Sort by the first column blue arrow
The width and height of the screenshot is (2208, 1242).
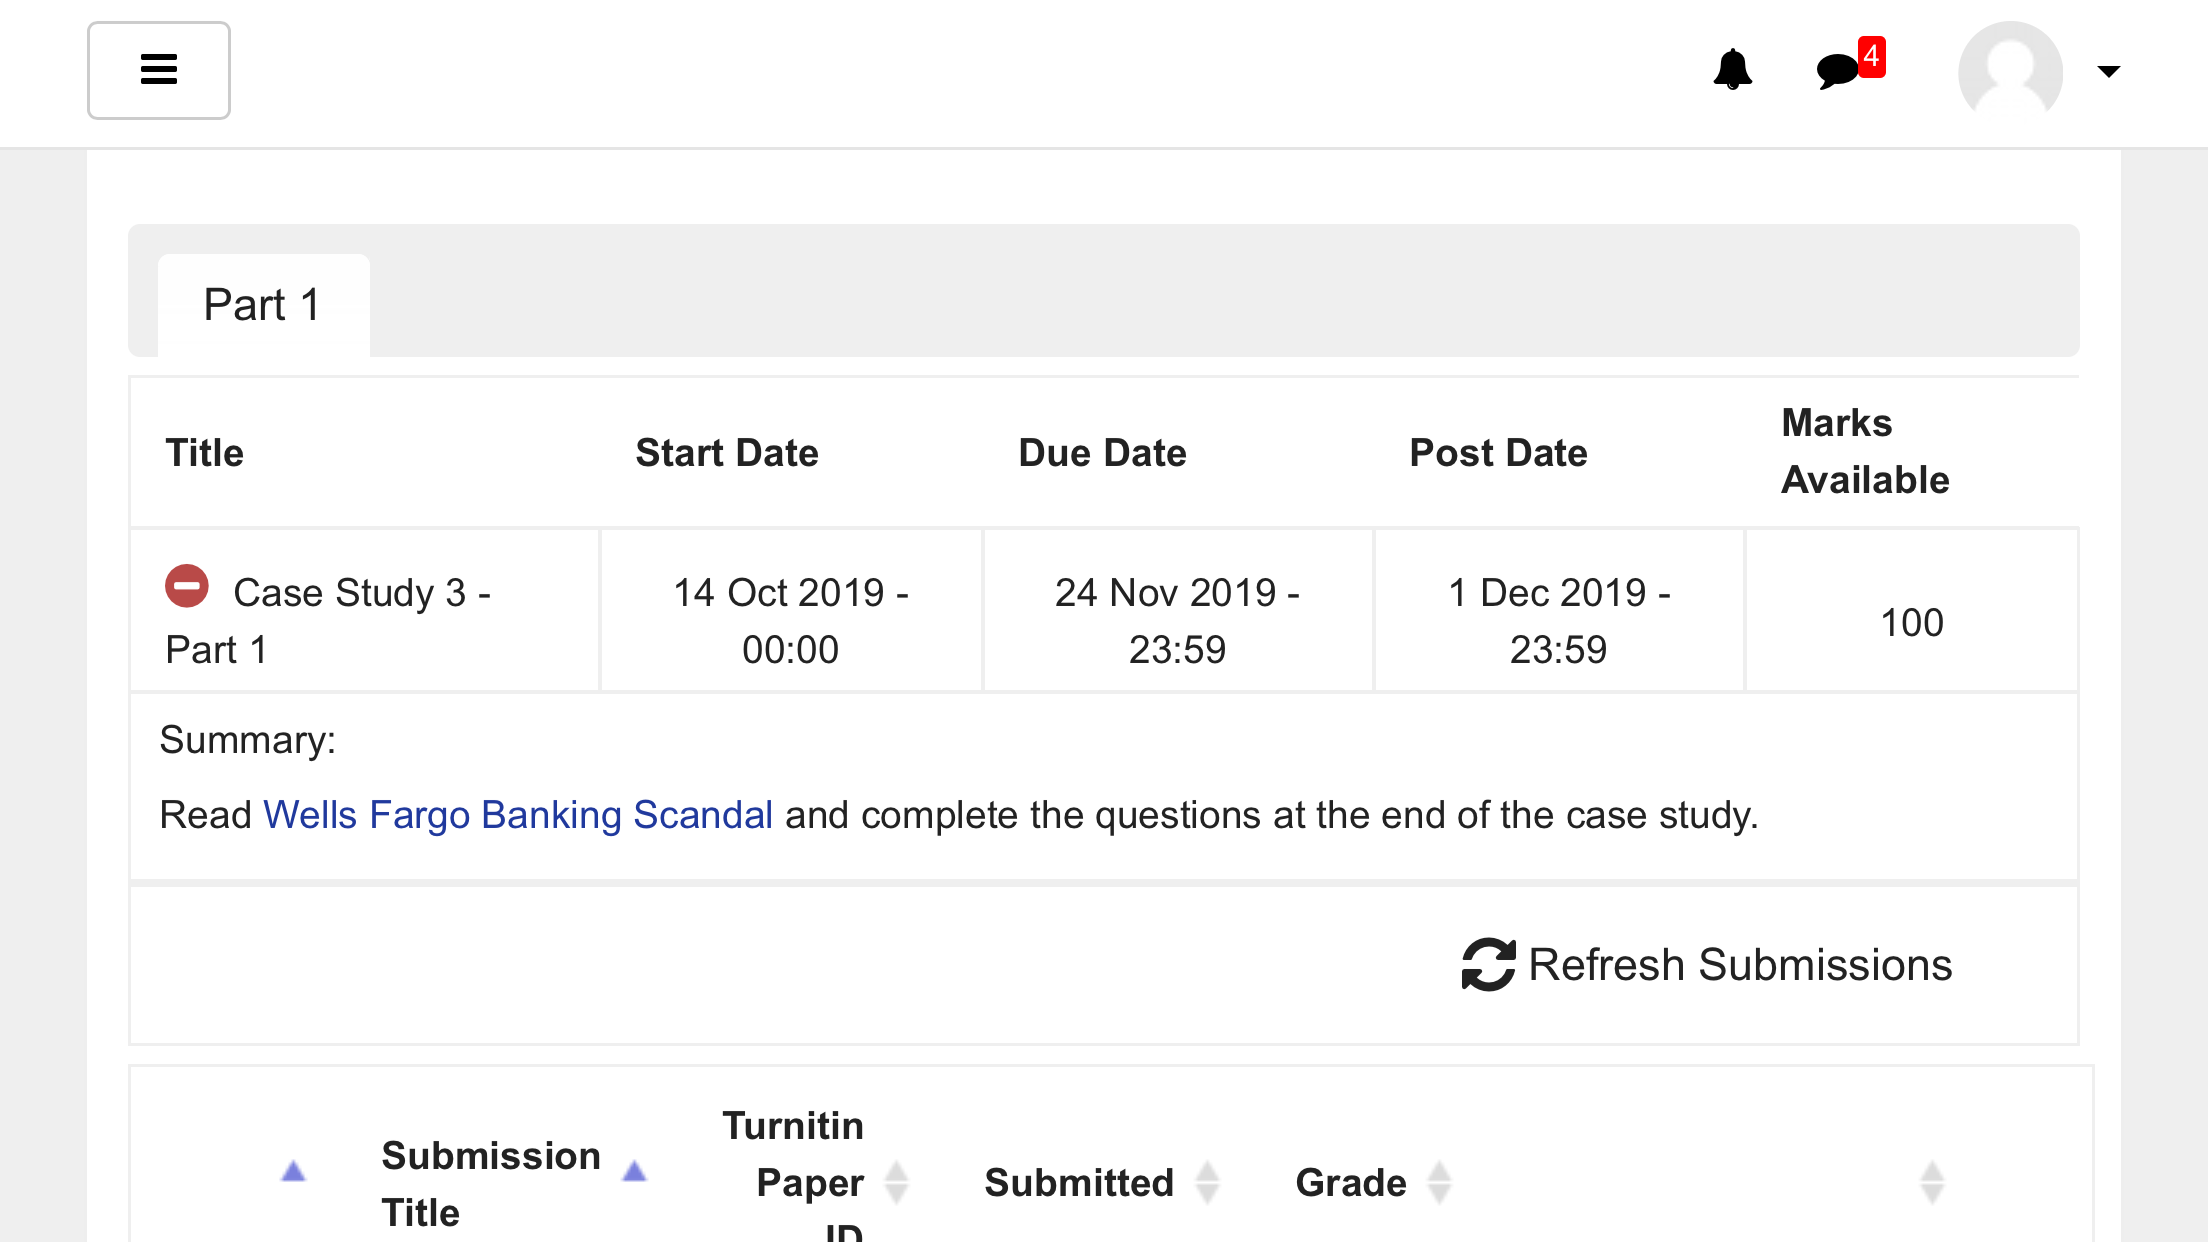(293, 1171)
